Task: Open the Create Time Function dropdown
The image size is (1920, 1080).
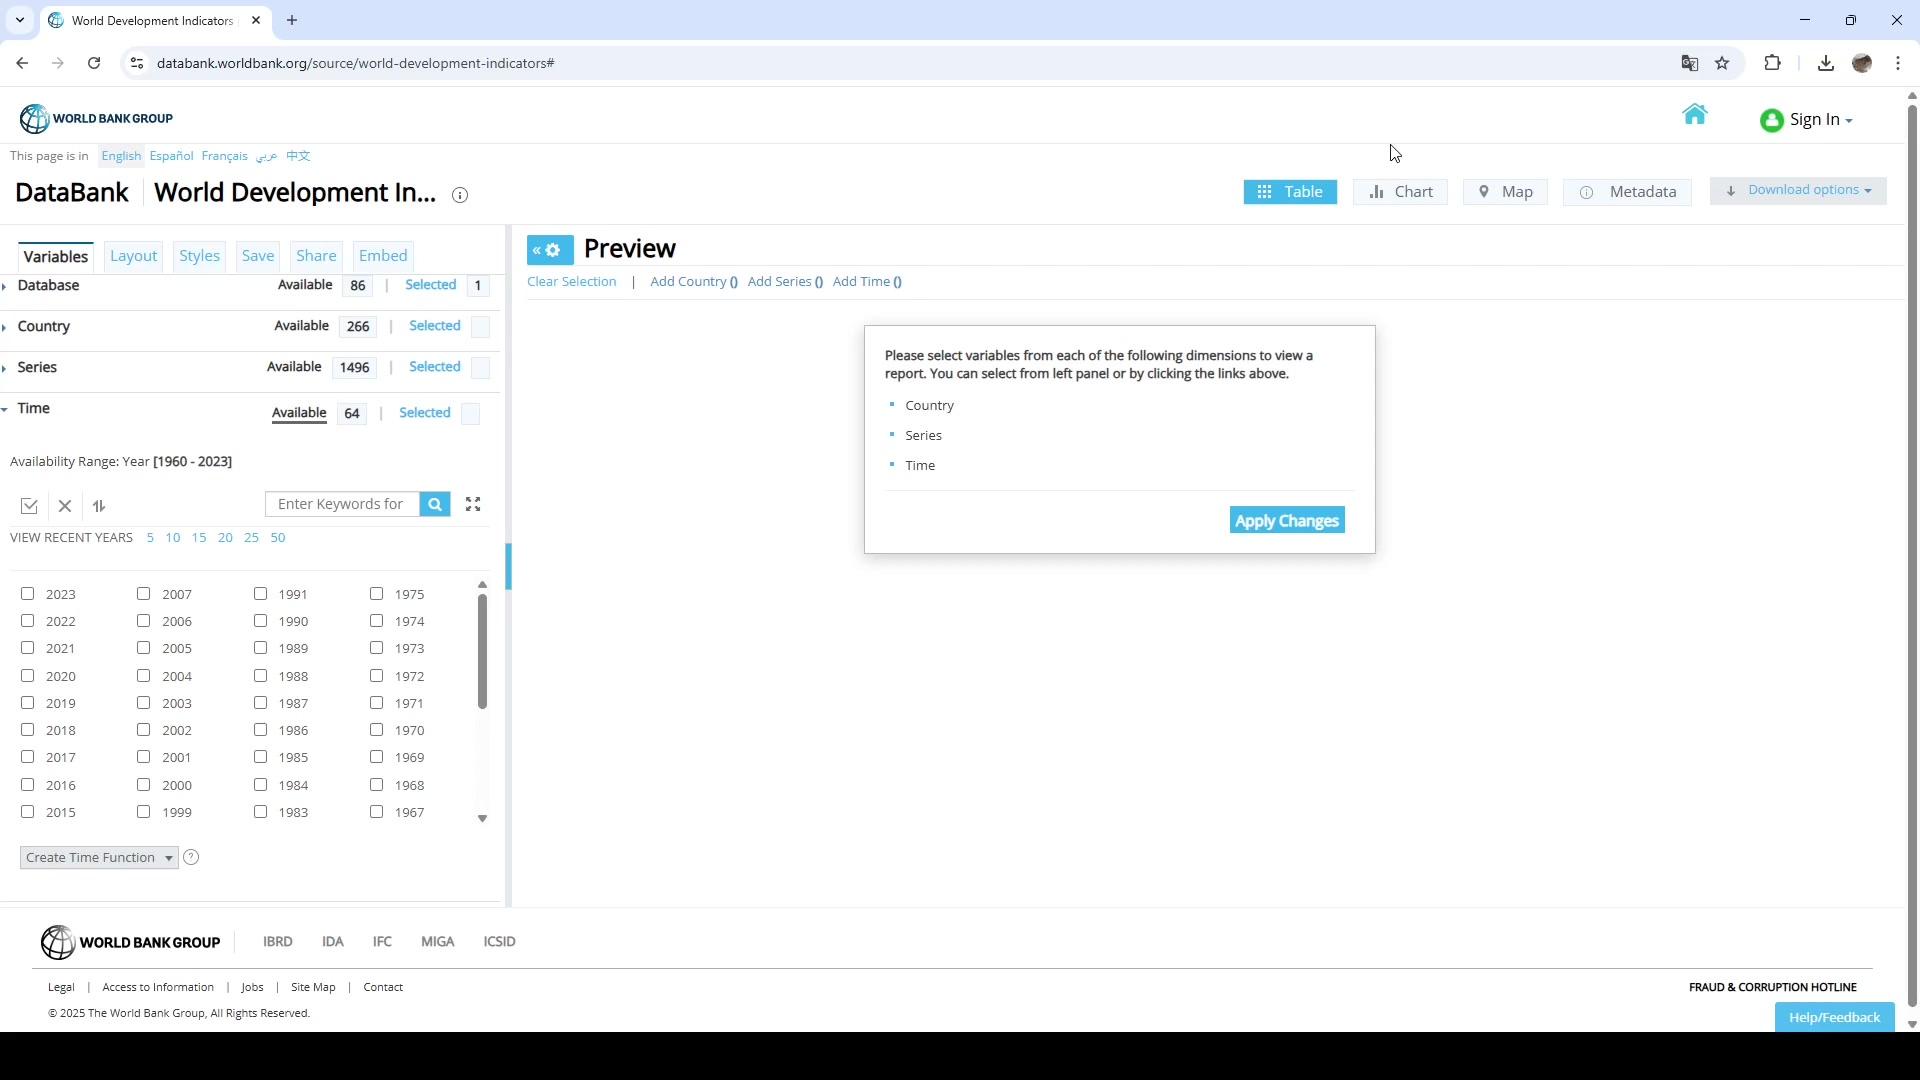Action: (x=99, y=857)
